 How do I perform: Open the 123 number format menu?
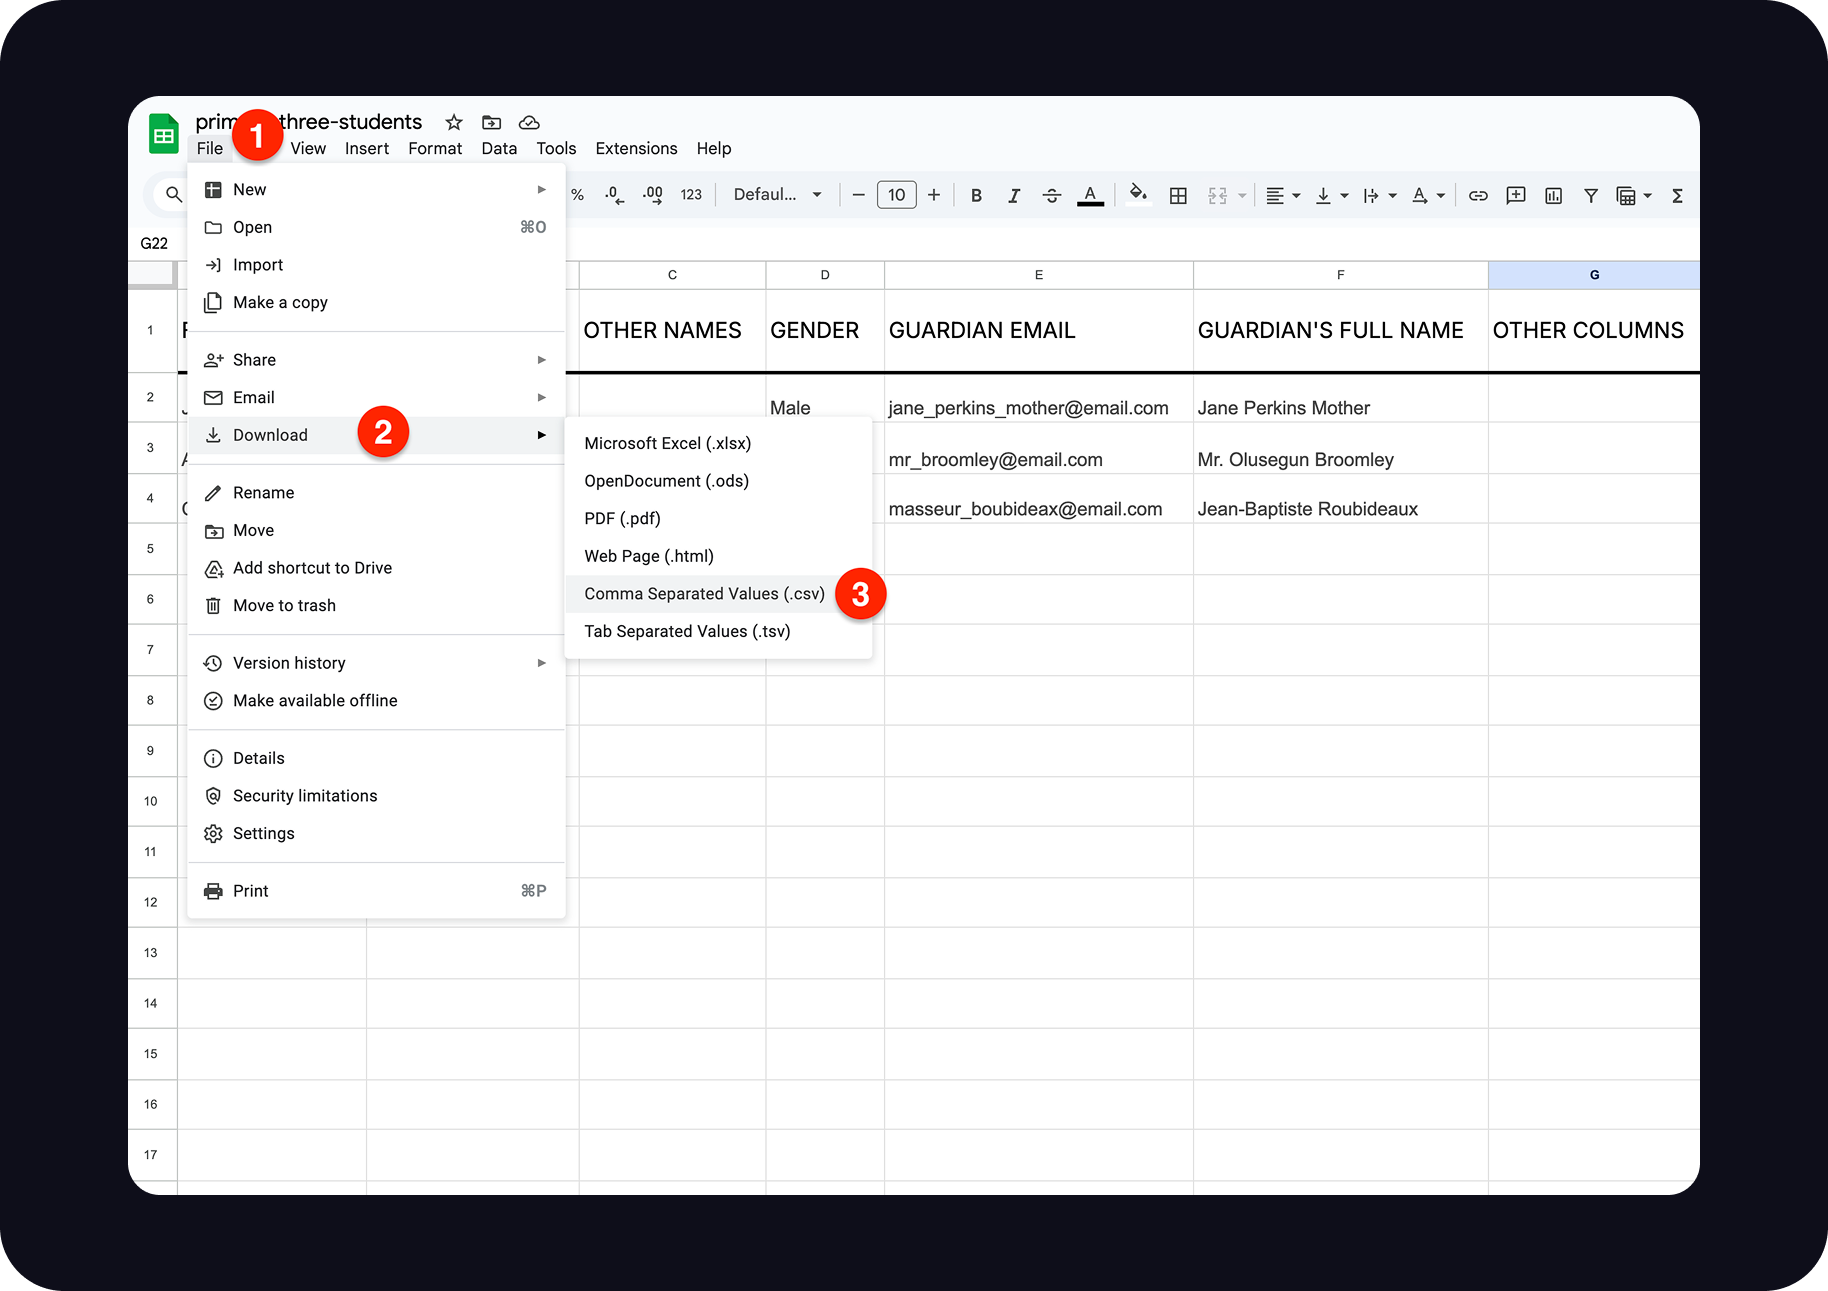tap(691, 195)
